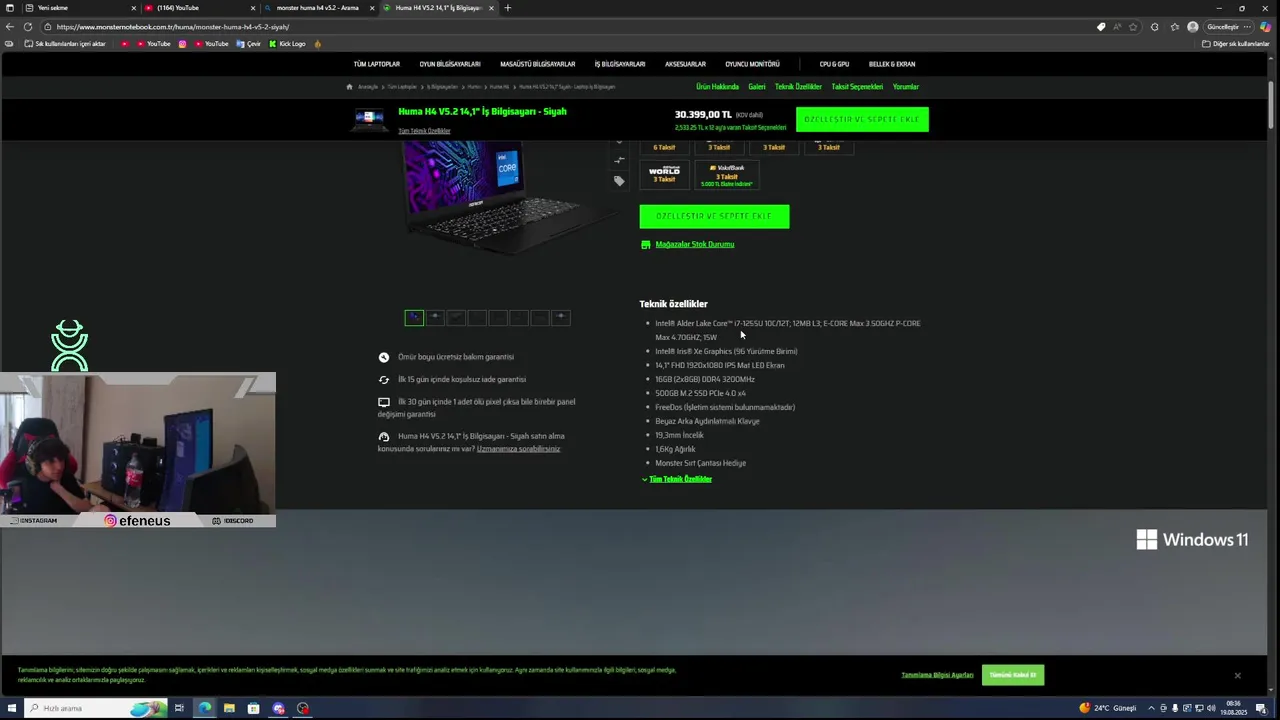
Task: Jump to Teknik Özellikler section link
Action: pyautogui.click(x=798, y=87)
